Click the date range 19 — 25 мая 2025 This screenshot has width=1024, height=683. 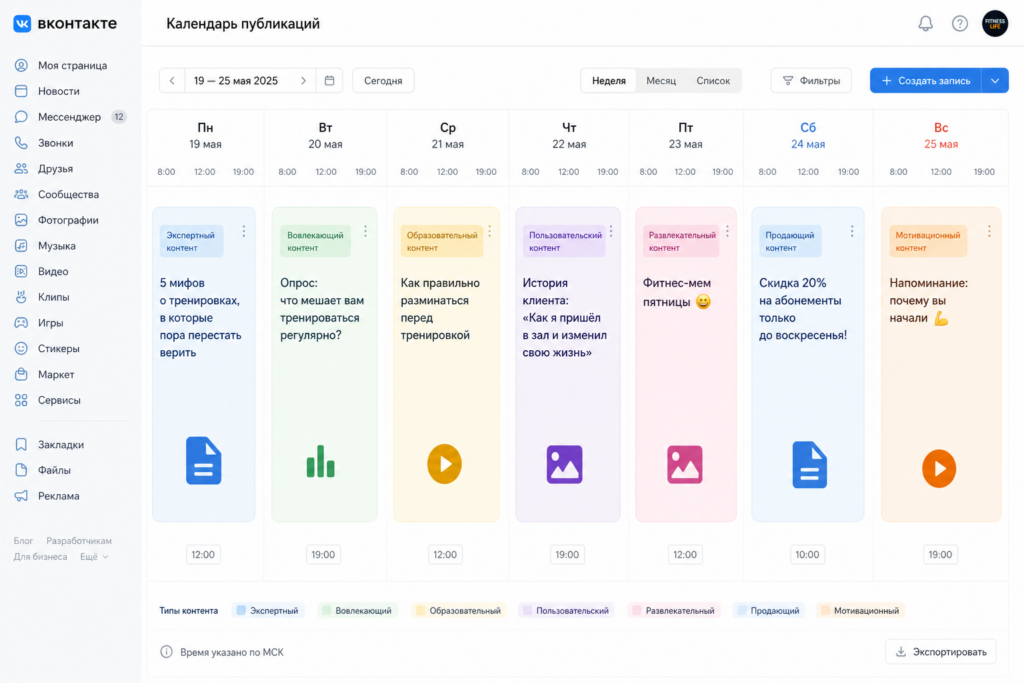click(236, 81)
